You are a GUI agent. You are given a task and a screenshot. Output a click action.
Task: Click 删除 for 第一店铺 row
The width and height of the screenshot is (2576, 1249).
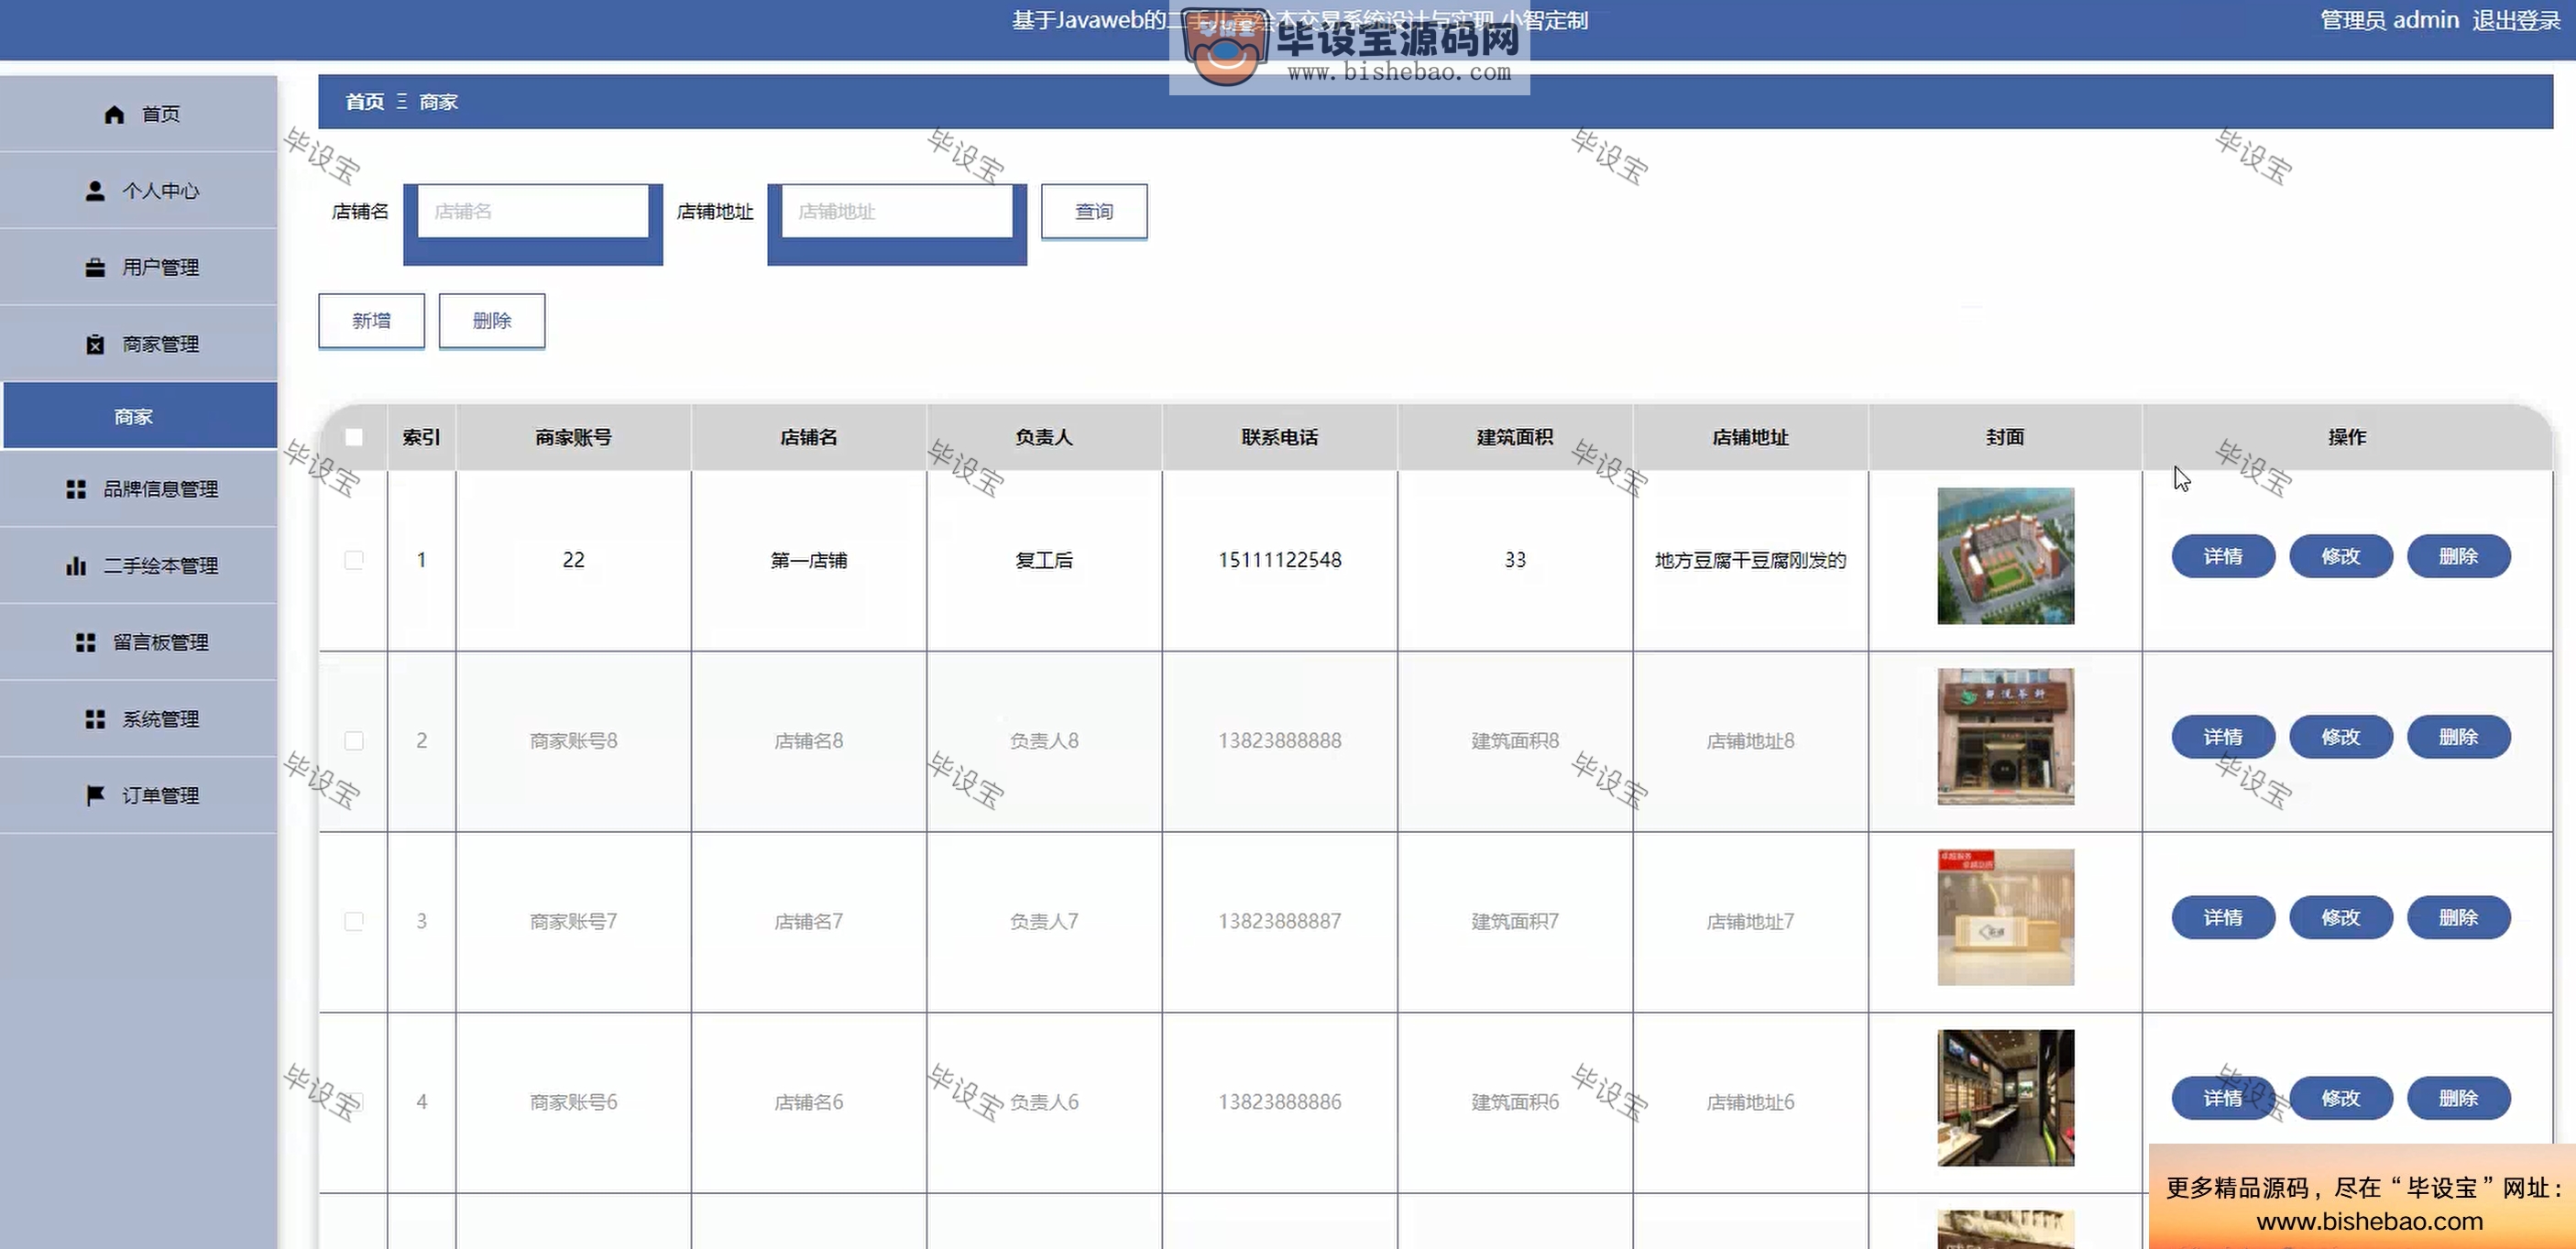coord(2458,556)
